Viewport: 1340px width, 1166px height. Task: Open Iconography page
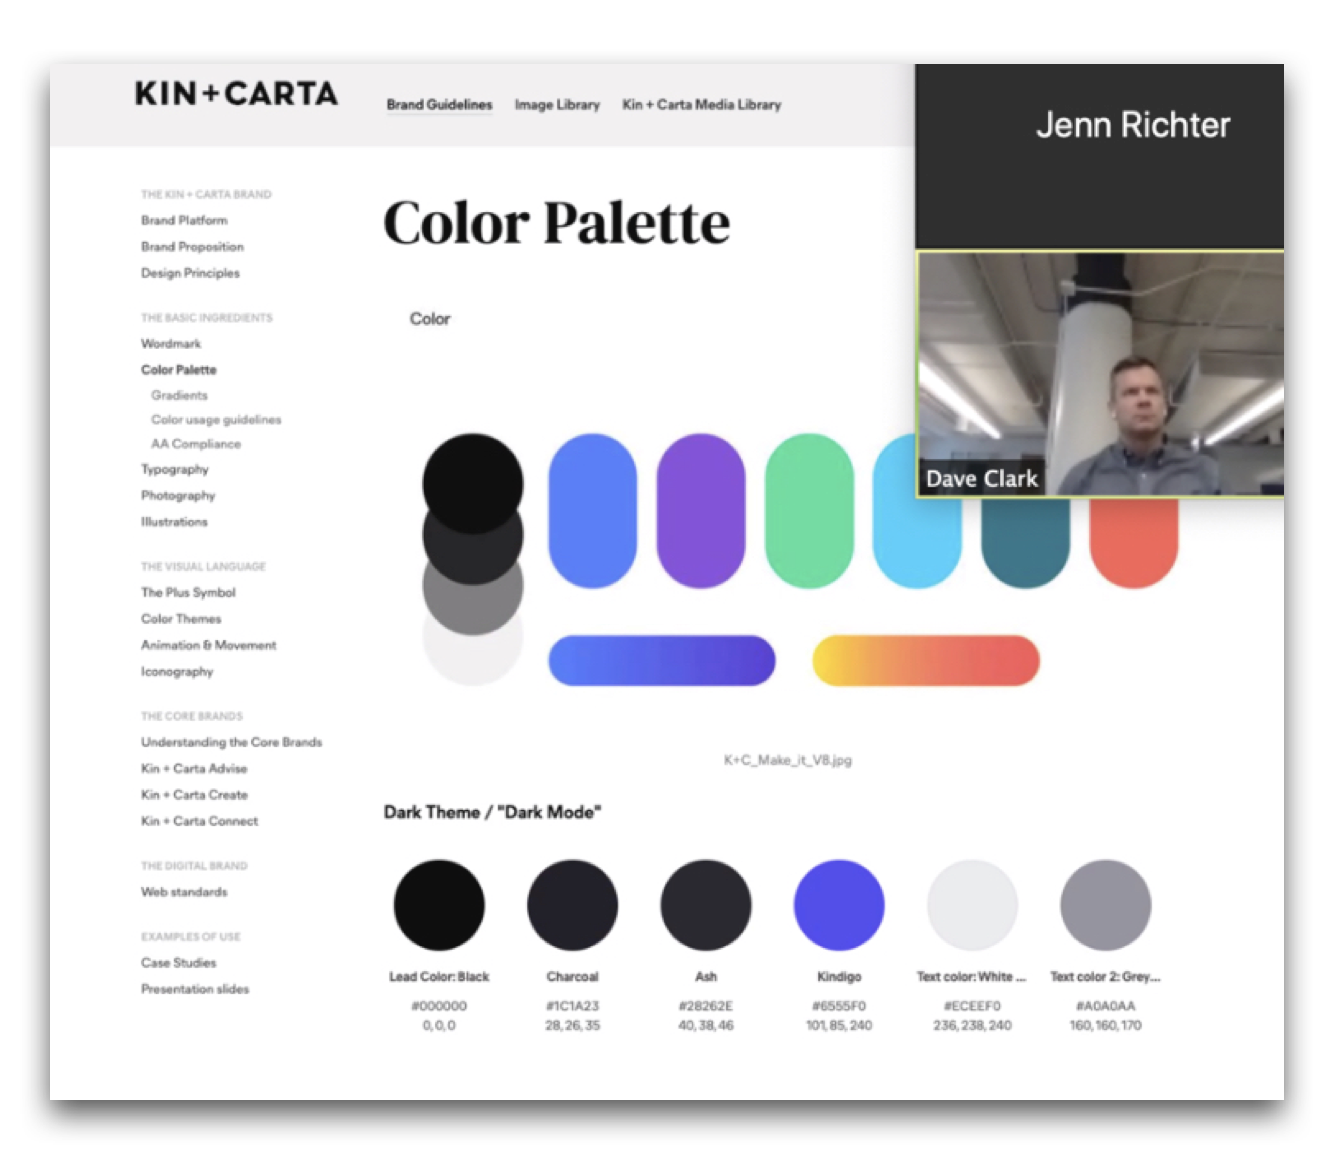(x=177, y=672)
